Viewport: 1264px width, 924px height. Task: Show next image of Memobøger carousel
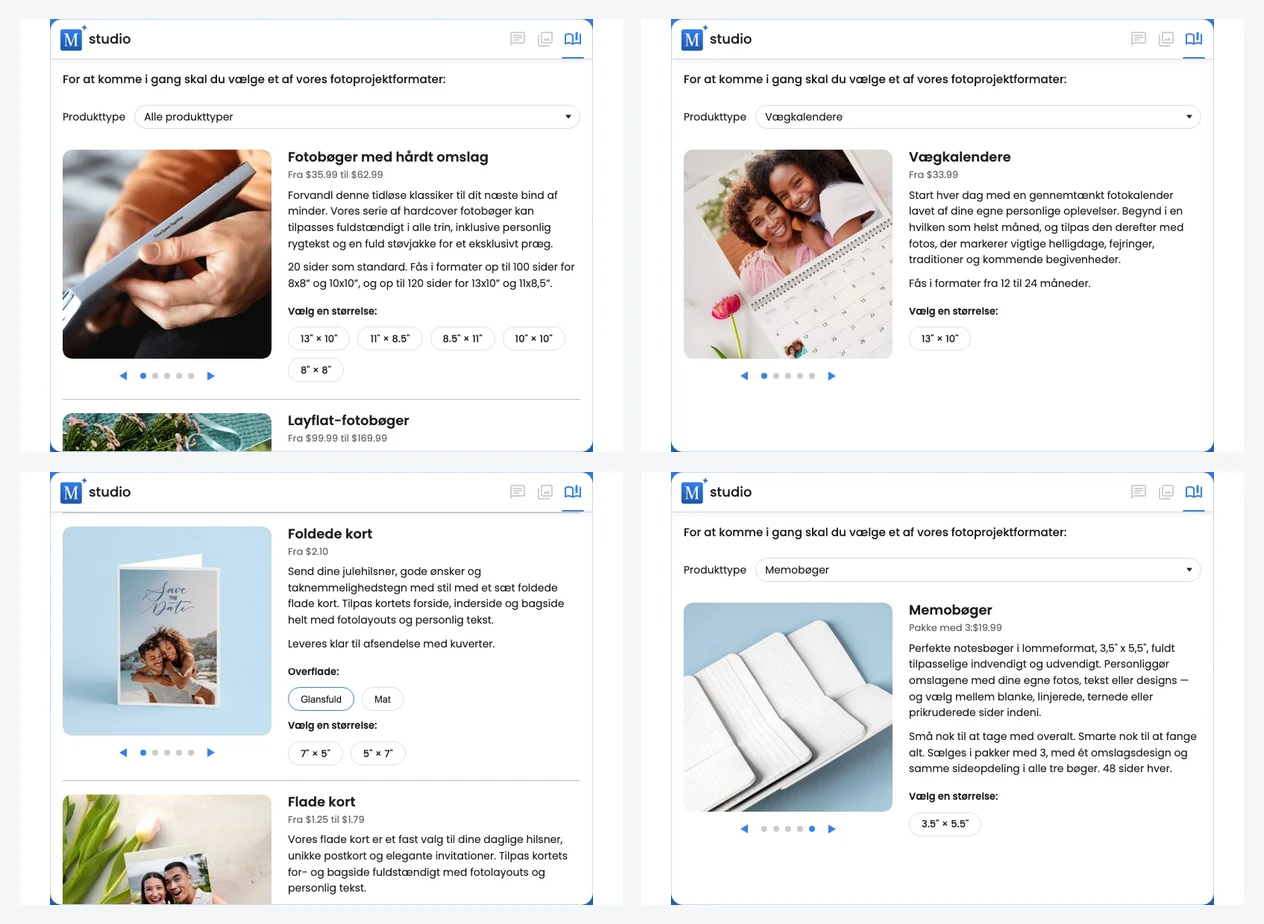[832, 829]
